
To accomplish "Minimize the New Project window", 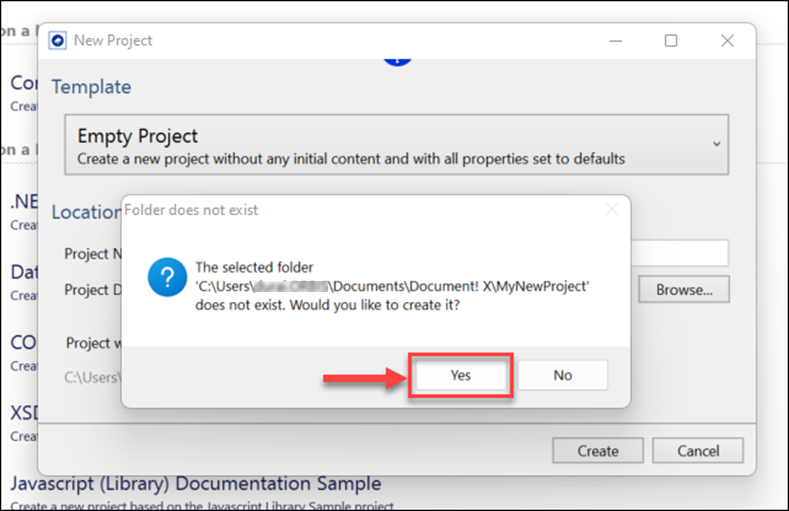I will [614, 41].
